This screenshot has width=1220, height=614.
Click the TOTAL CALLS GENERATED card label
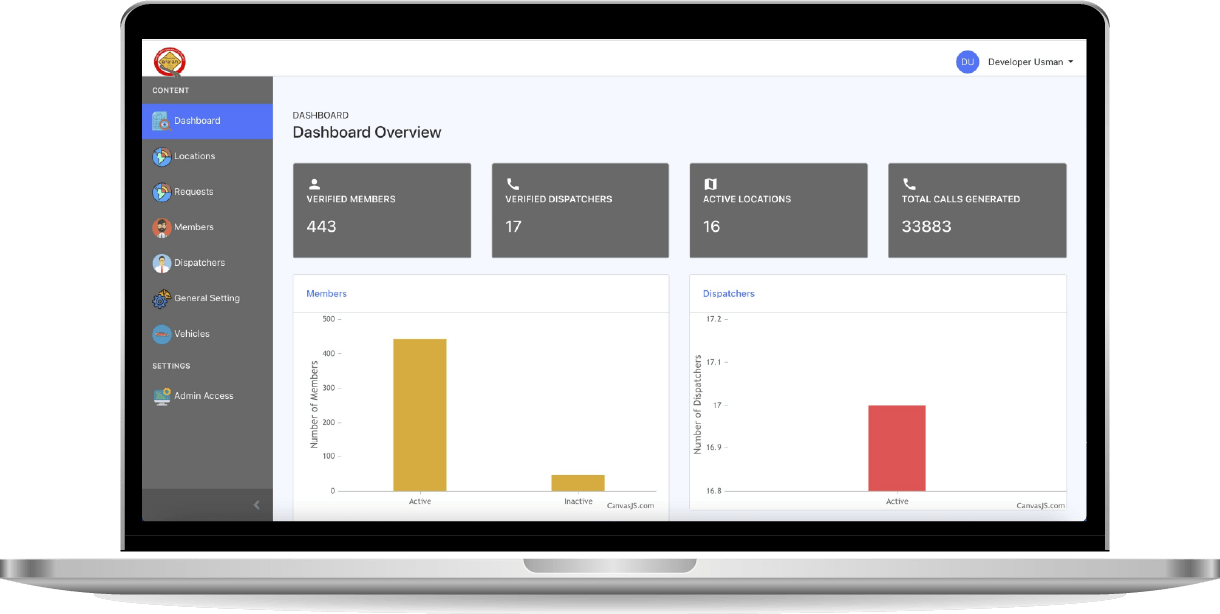coord(961,200)
